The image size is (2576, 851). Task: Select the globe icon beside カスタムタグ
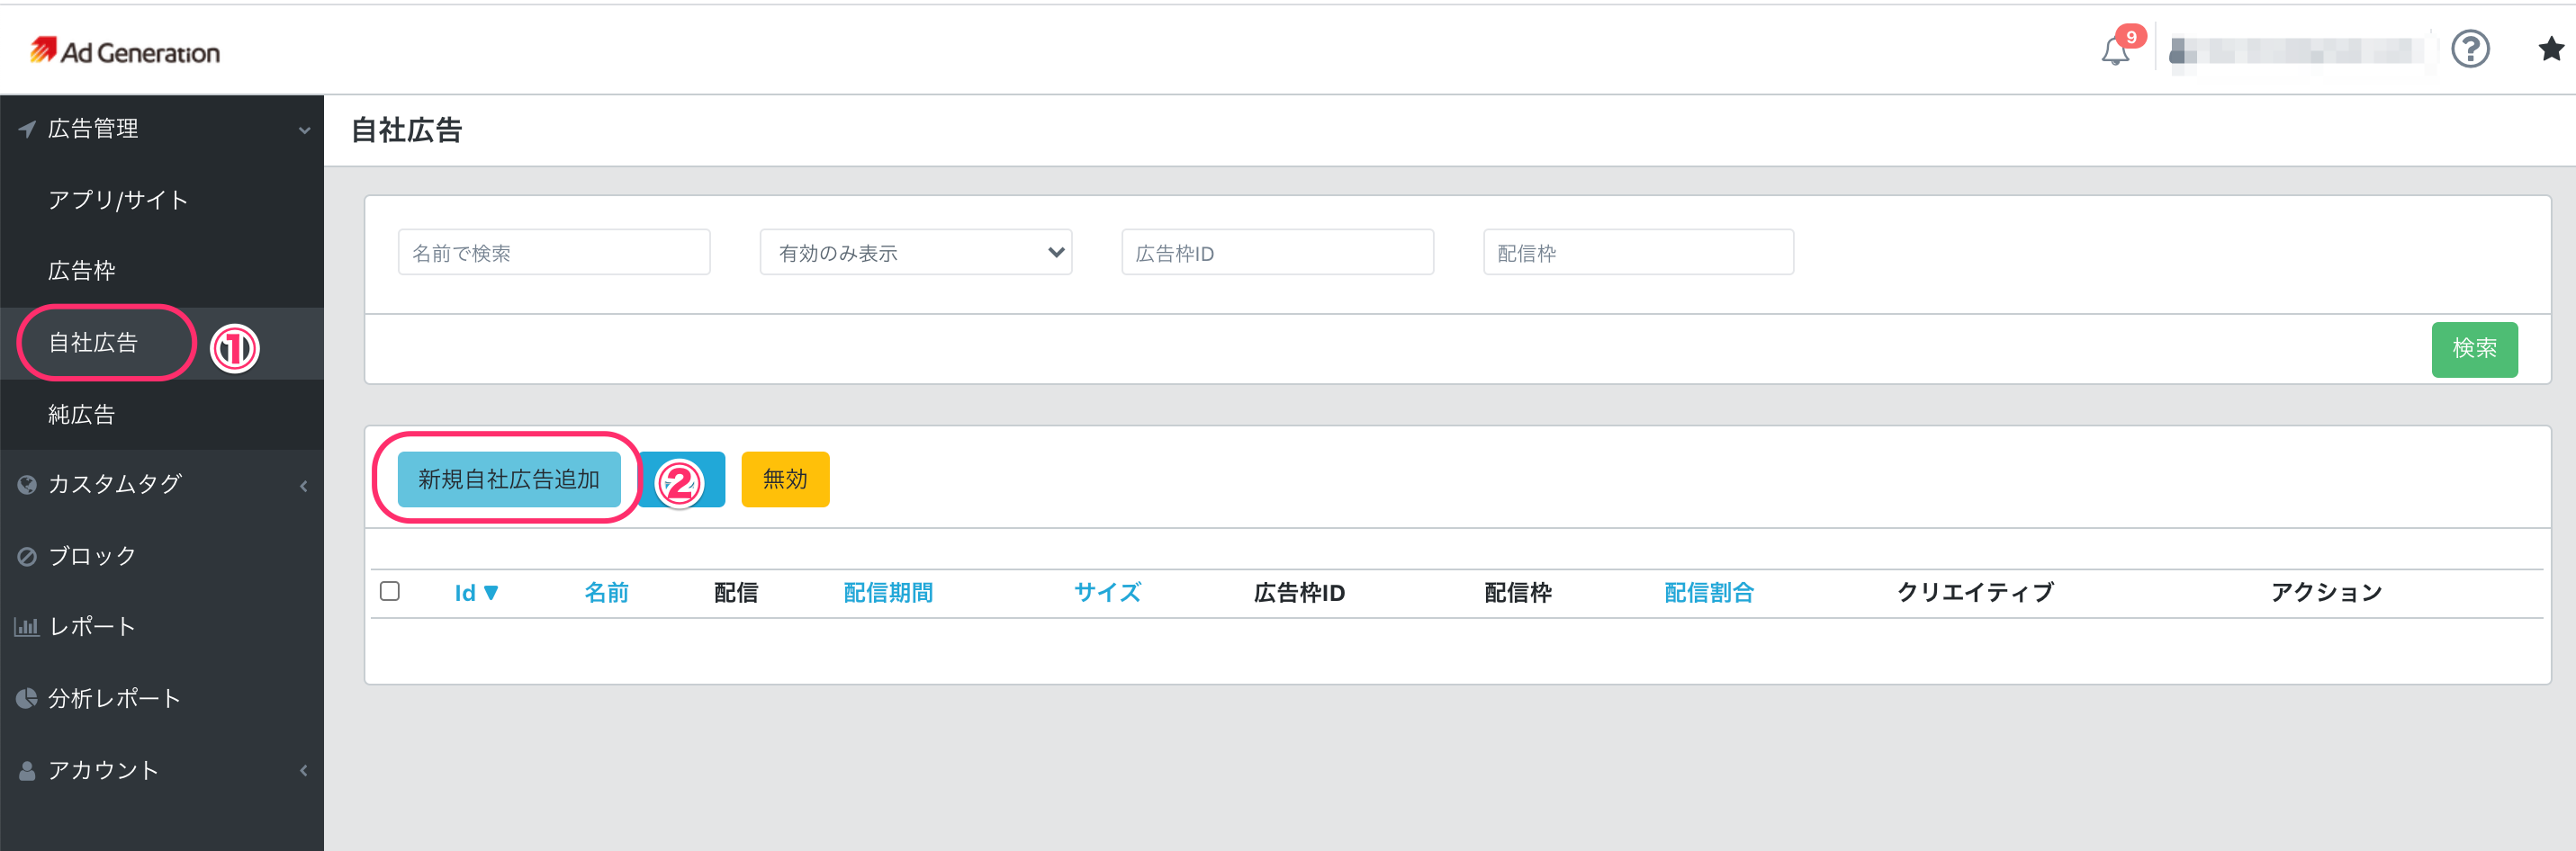(27, 485)
